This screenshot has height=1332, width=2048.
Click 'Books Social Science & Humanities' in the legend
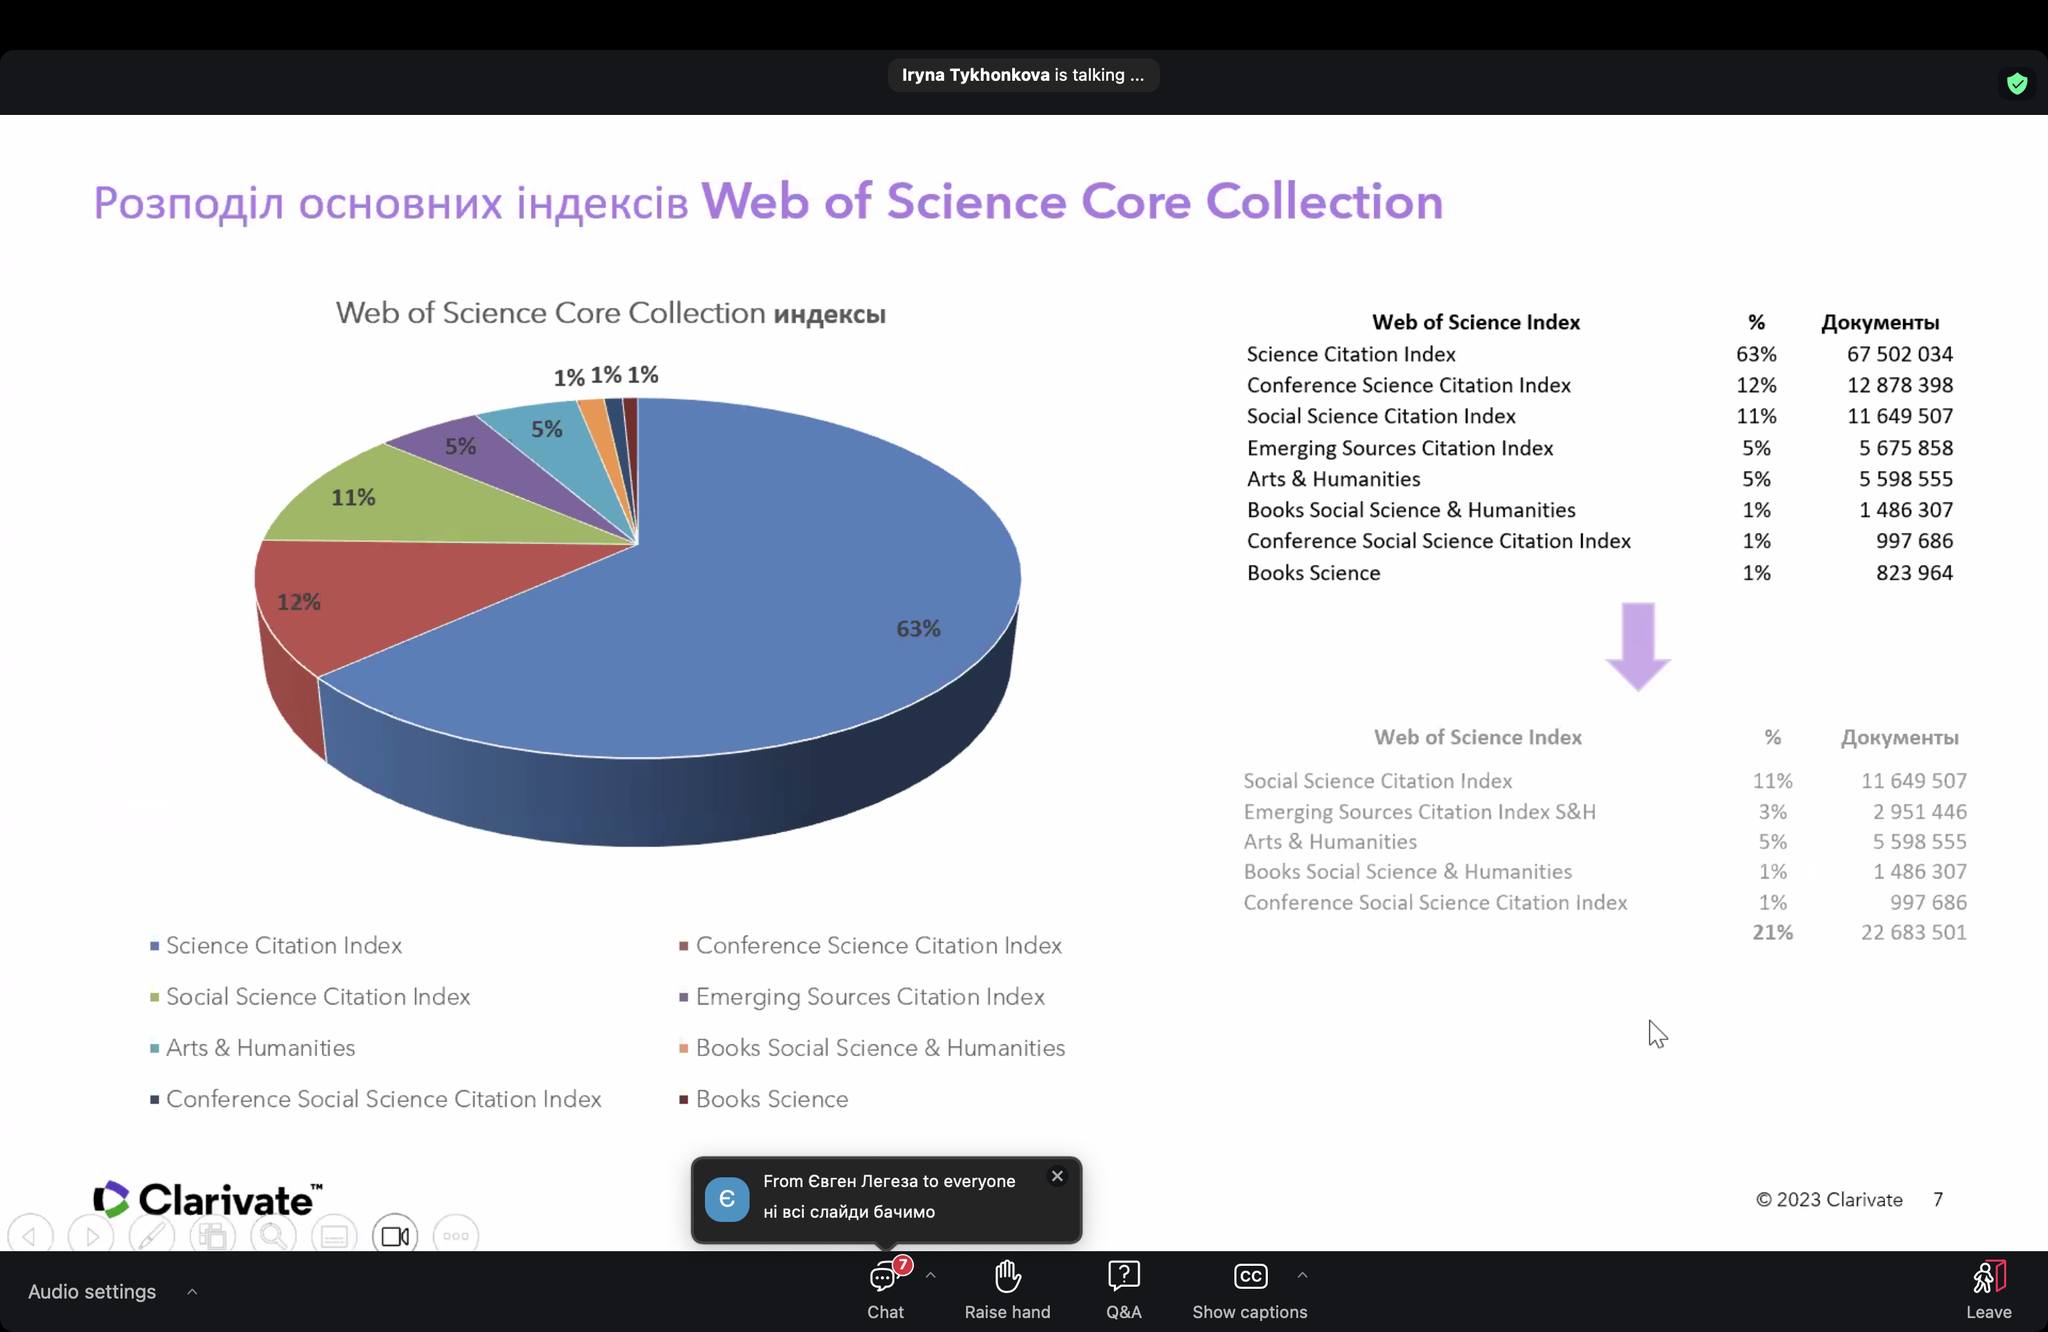coord(880,1048)
